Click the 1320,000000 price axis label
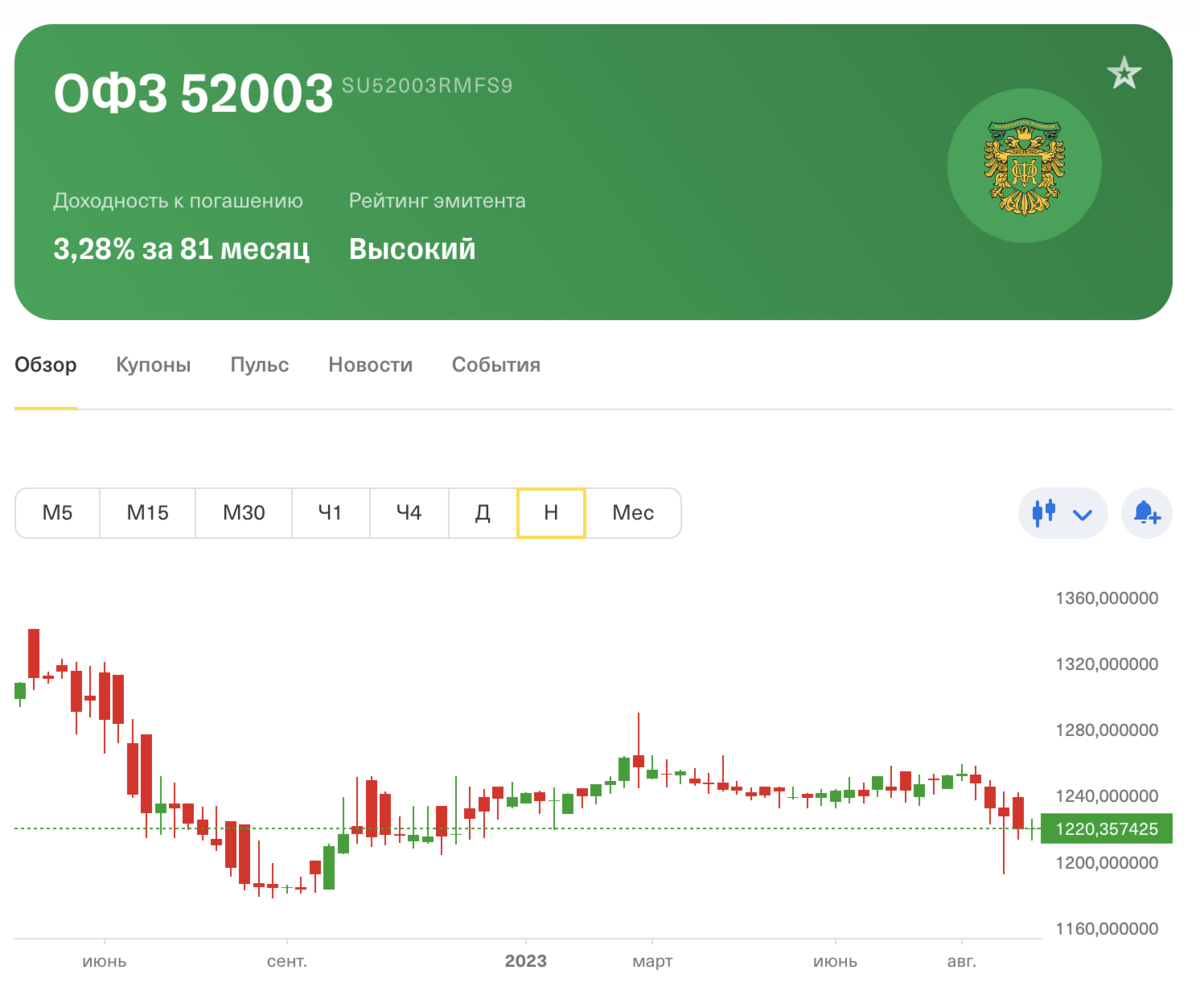 click(1107, 665)
